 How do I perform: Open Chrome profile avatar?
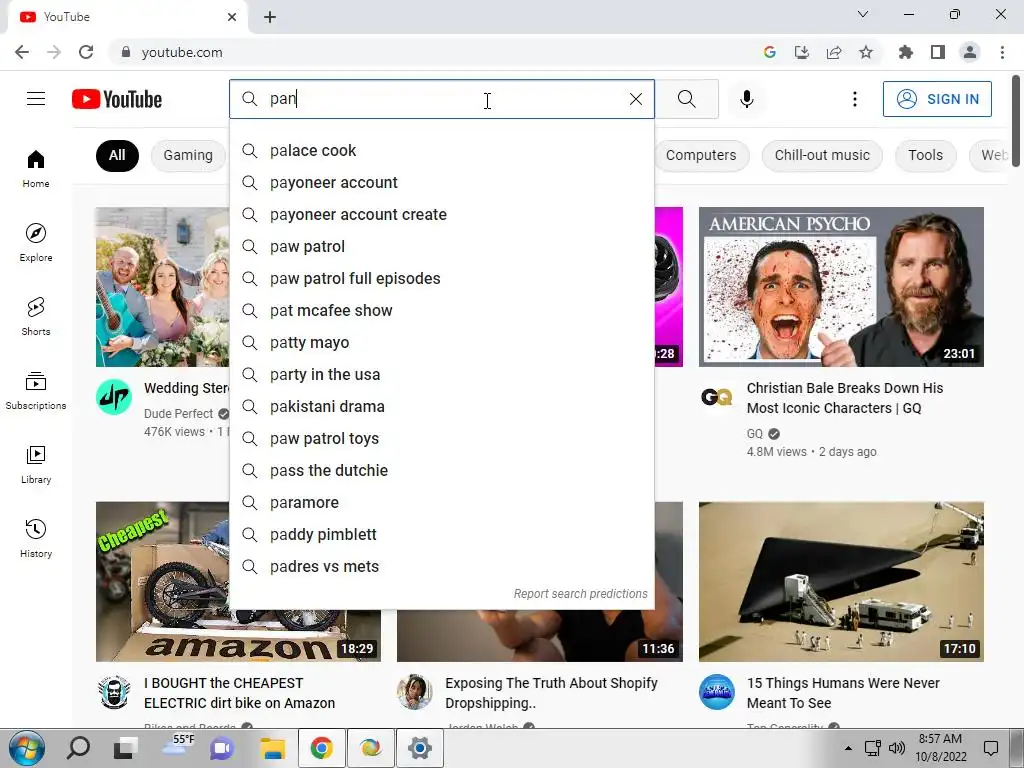(x=970, y=52)
